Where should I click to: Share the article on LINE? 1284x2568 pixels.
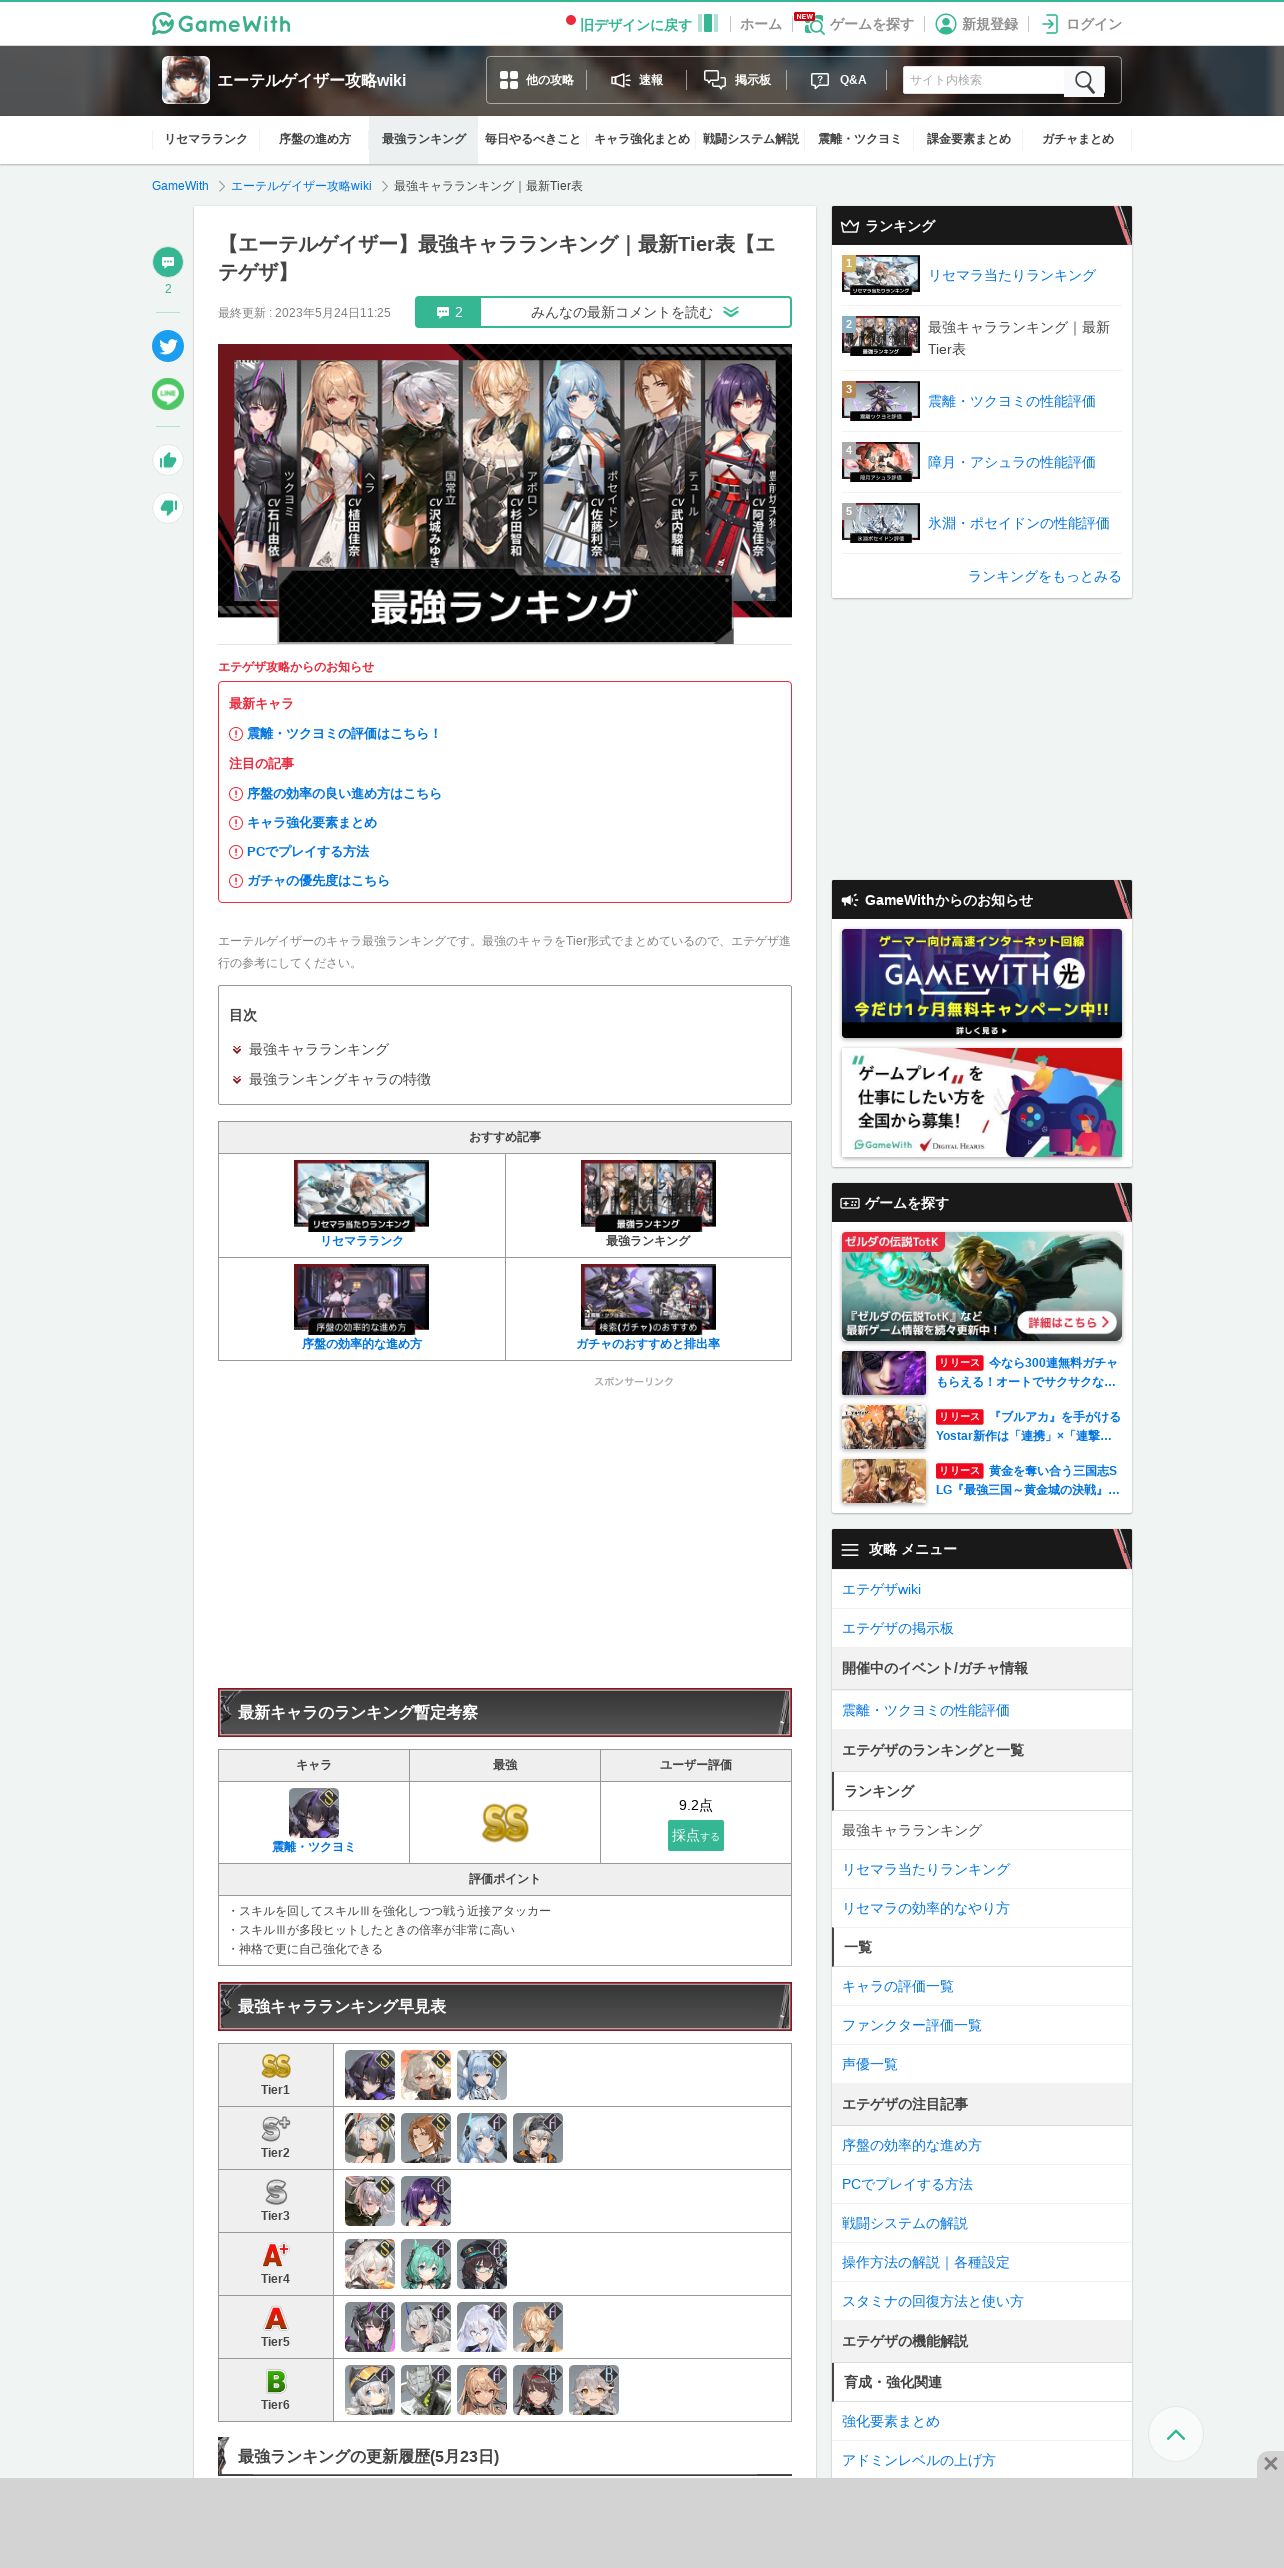(168, 394)
